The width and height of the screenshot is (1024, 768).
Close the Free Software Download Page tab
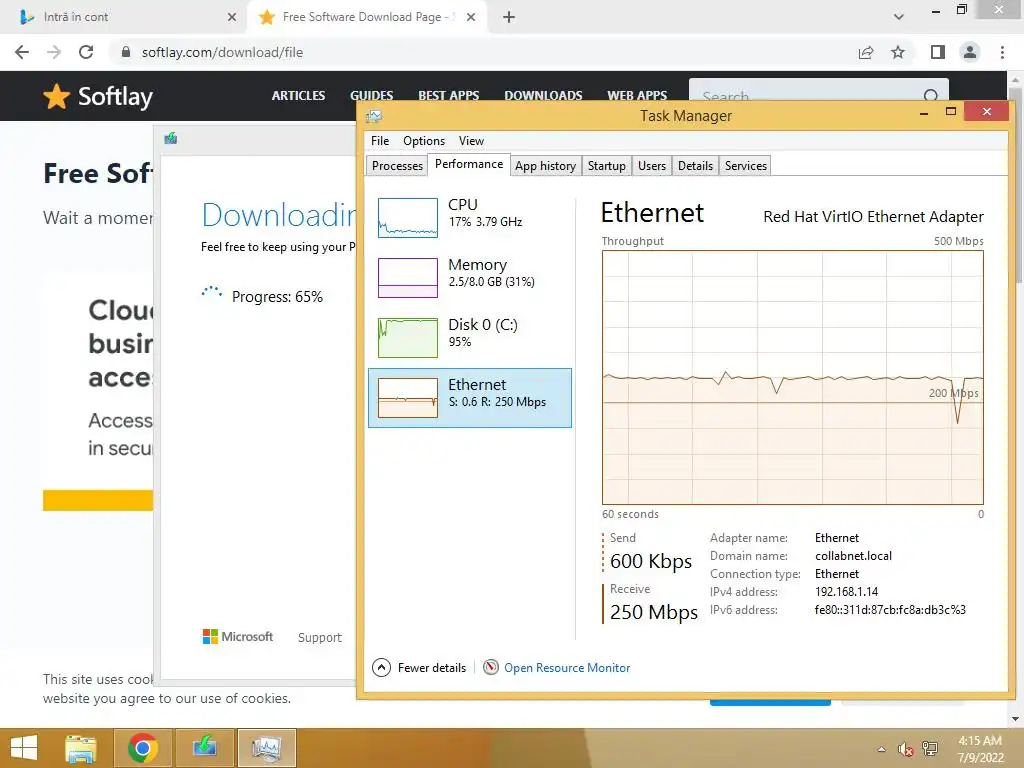(471, 18)
